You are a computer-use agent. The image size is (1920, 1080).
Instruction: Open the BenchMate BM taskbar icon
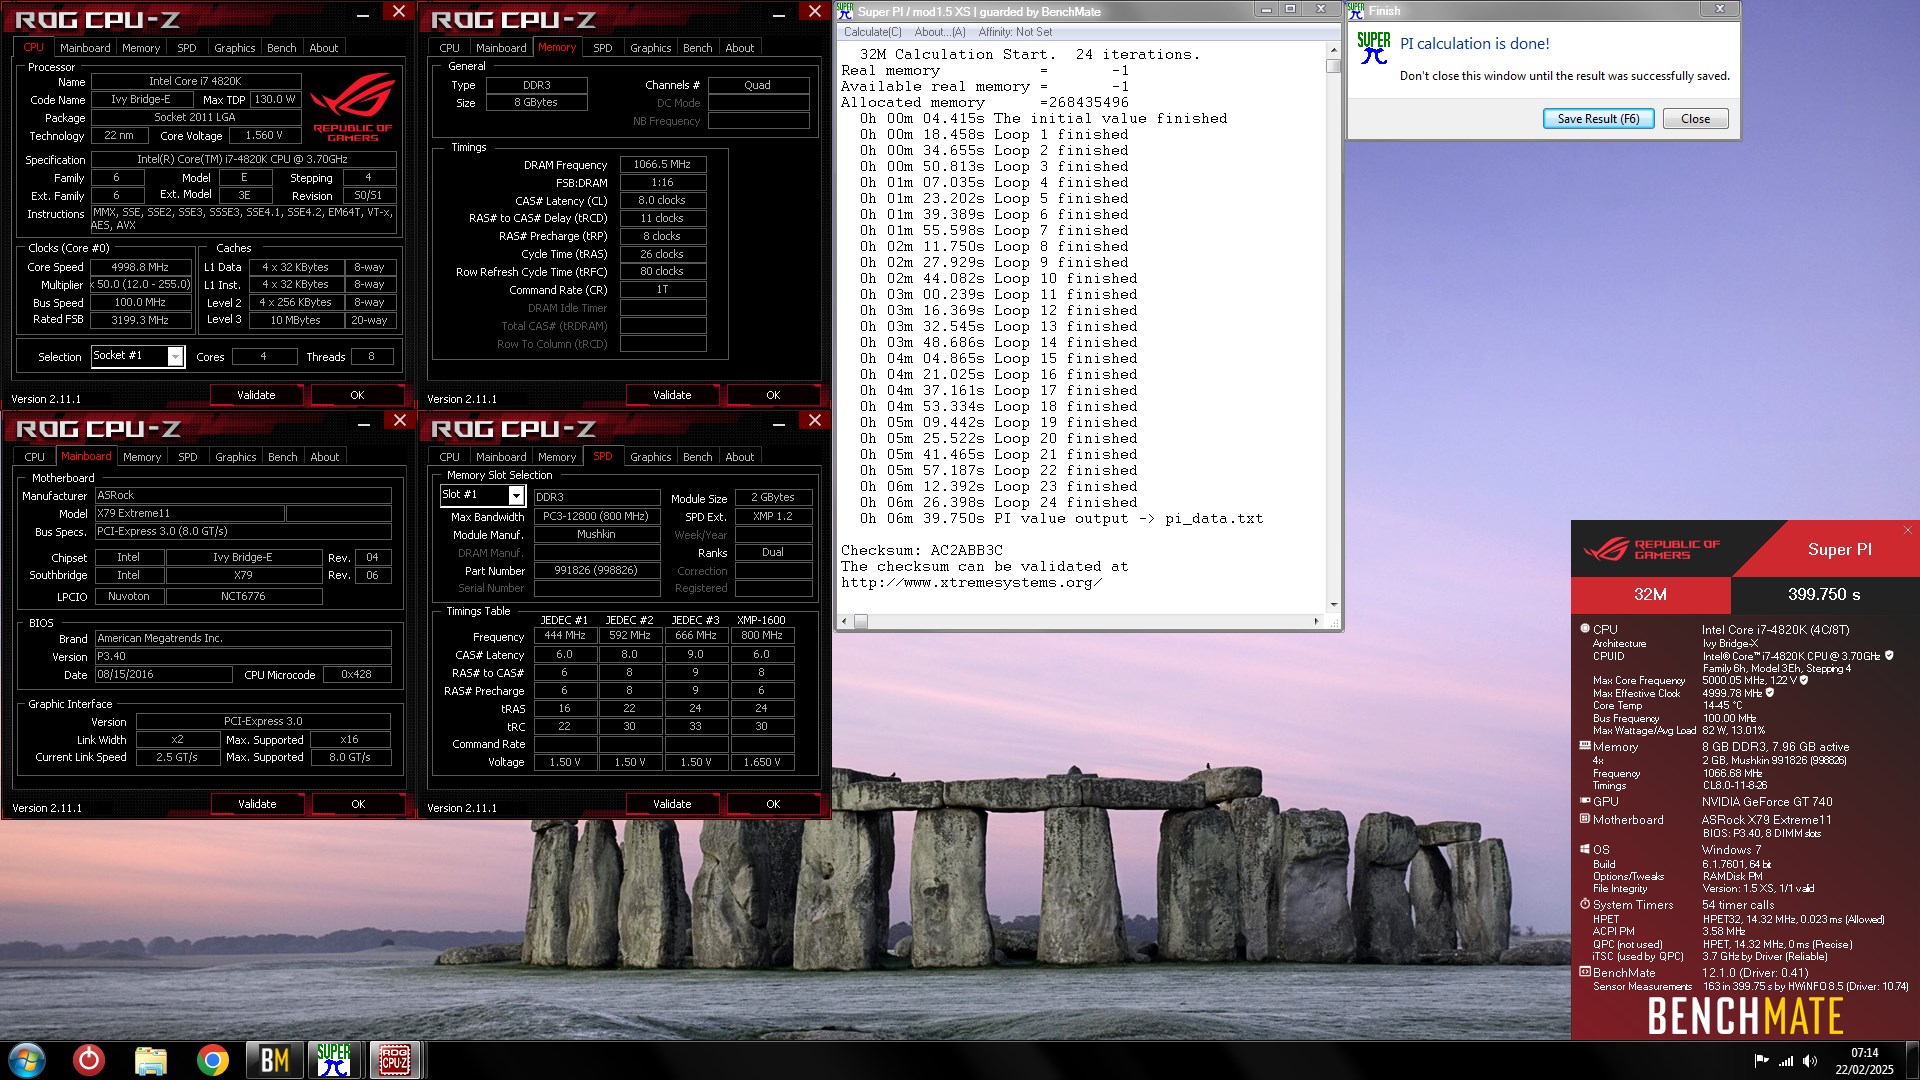pyautogui.click(x=274, y=1060)
